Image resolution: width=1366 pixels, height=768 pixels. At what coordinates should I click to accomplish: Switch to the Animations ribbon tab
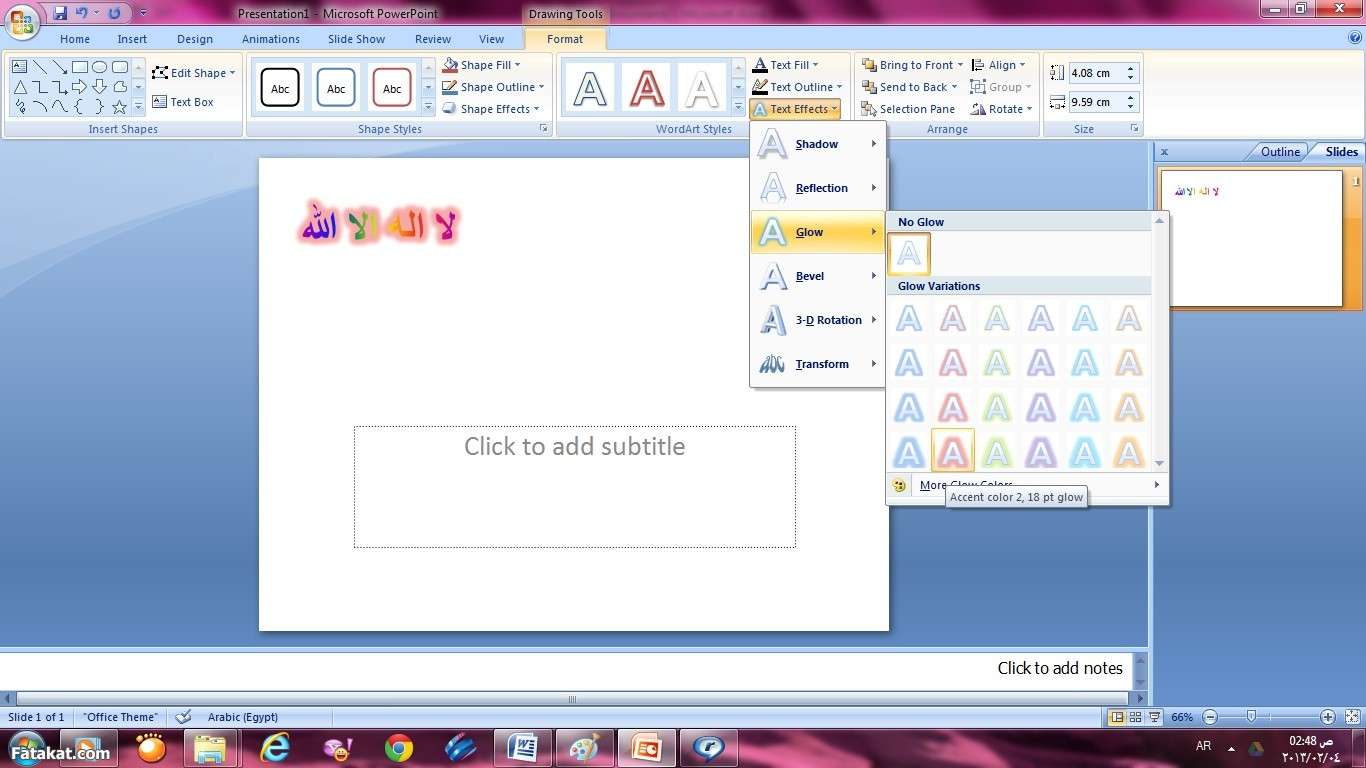(271, 39)
